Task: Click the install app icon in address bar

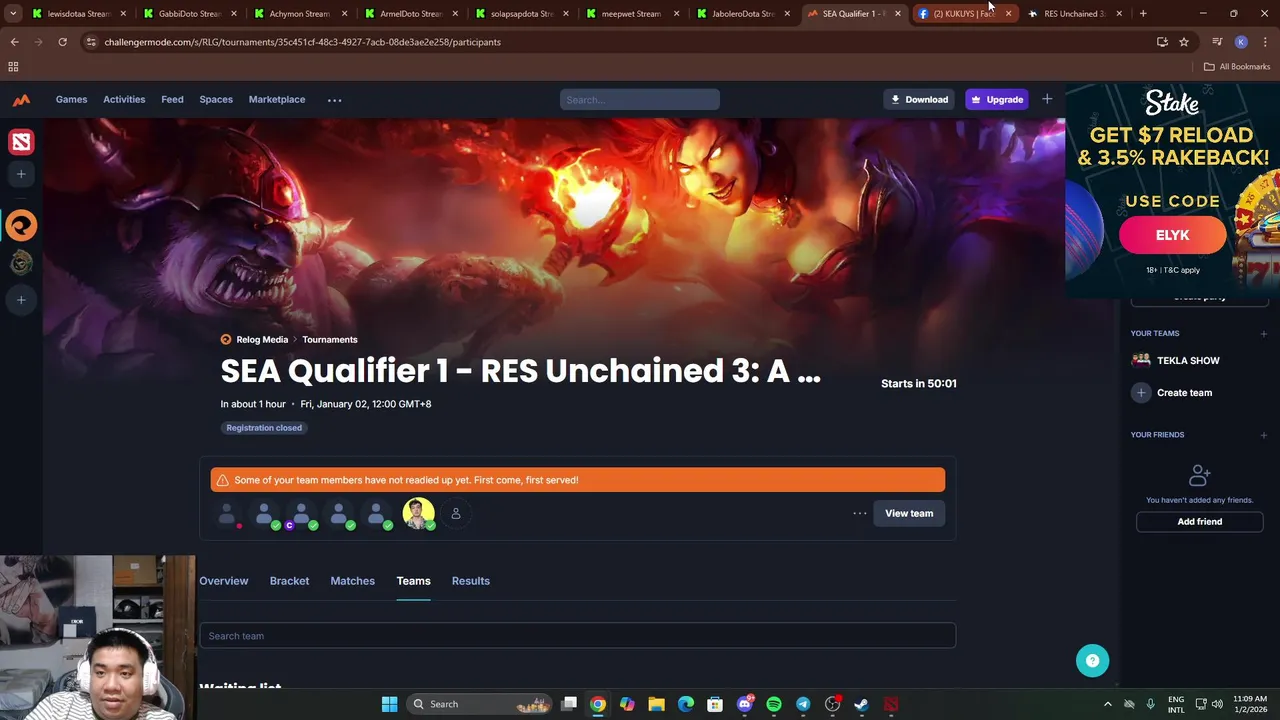Action: tap(1162, 42)
